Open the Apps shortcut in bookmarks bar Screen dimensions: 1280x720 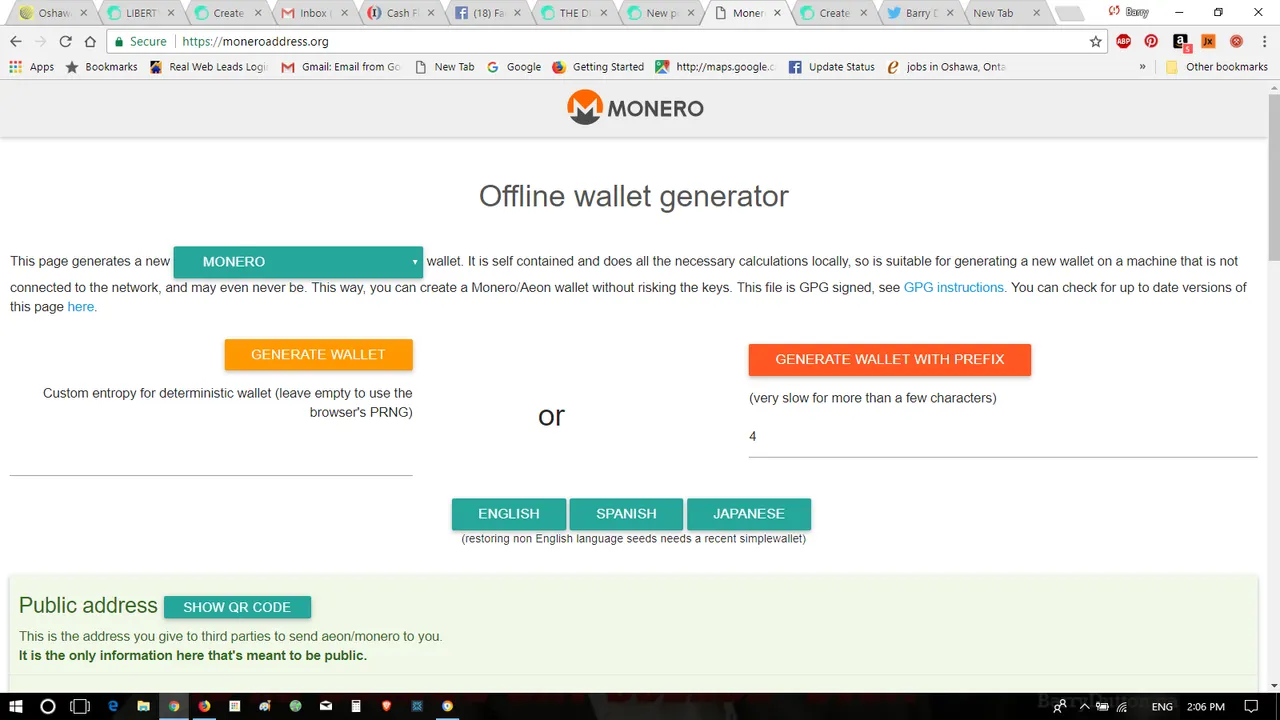(32, 67)
